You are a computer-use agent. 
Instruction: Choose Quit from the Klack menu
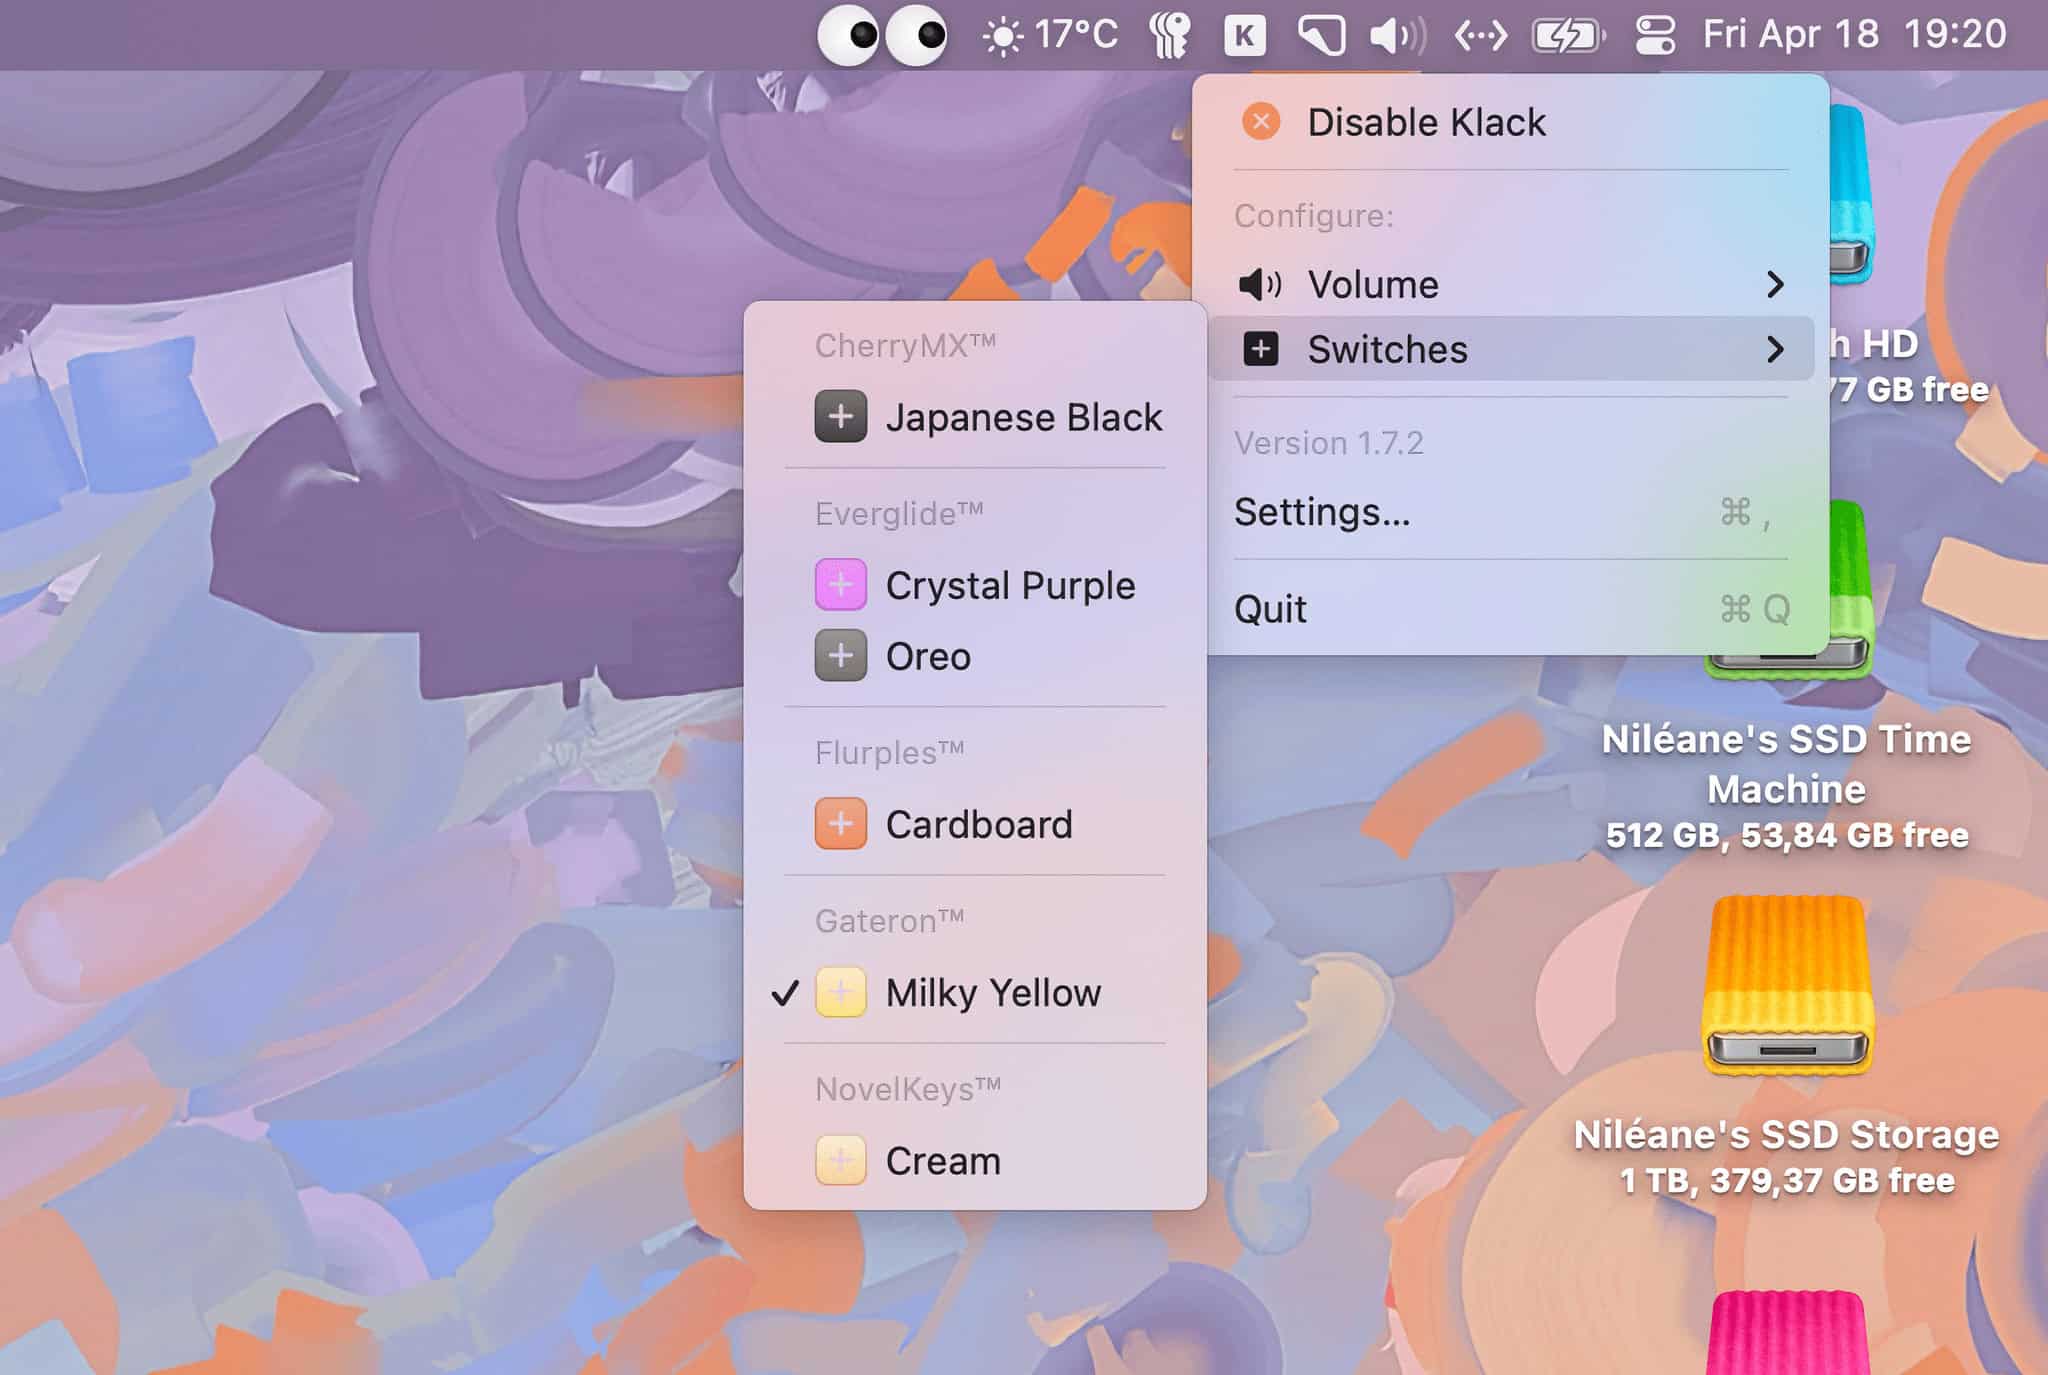tap(1511, 609)
